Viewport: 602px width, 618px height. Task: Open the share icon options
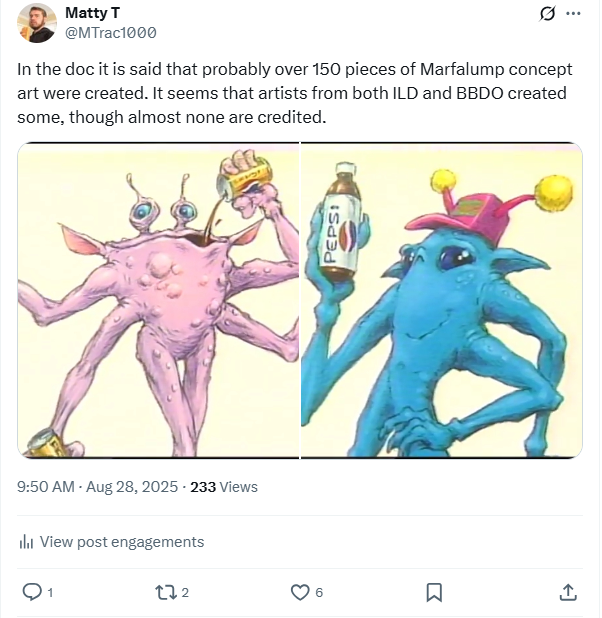(x=567, y=592)
